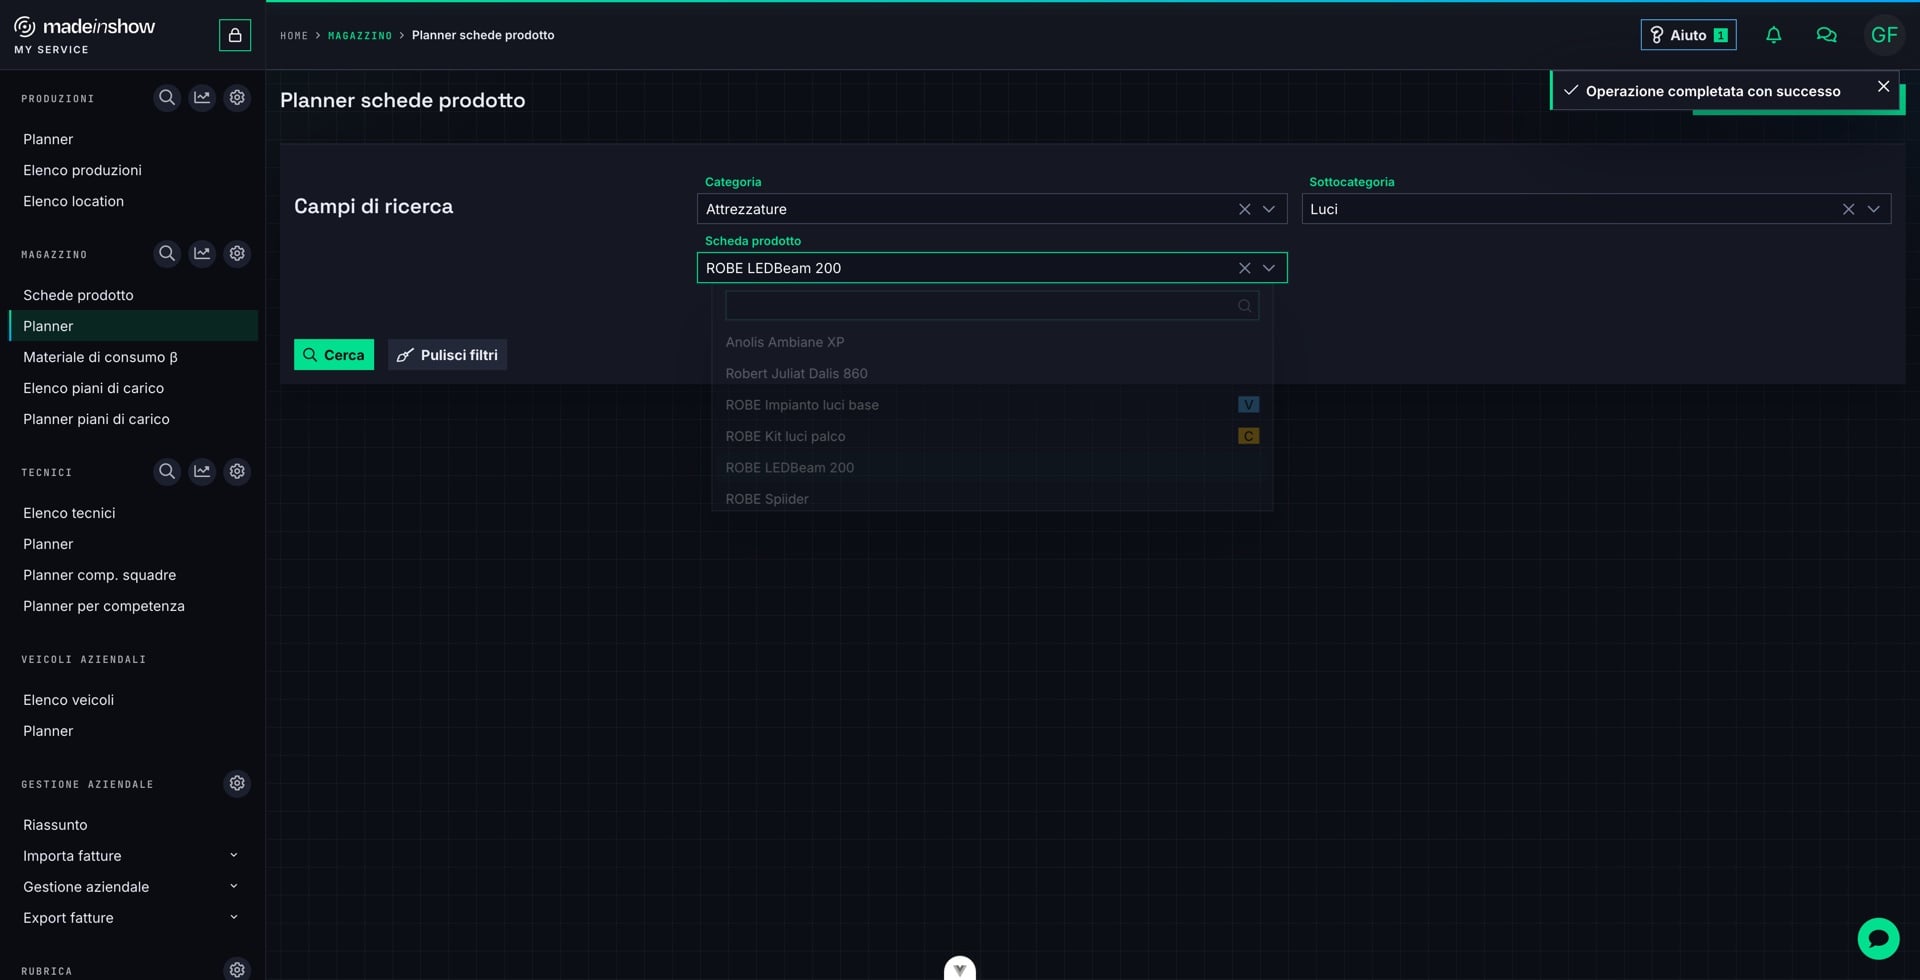Click Pulisci filtri button
The height and width of the screenshot is (980, 1920).
coord(447,355)
